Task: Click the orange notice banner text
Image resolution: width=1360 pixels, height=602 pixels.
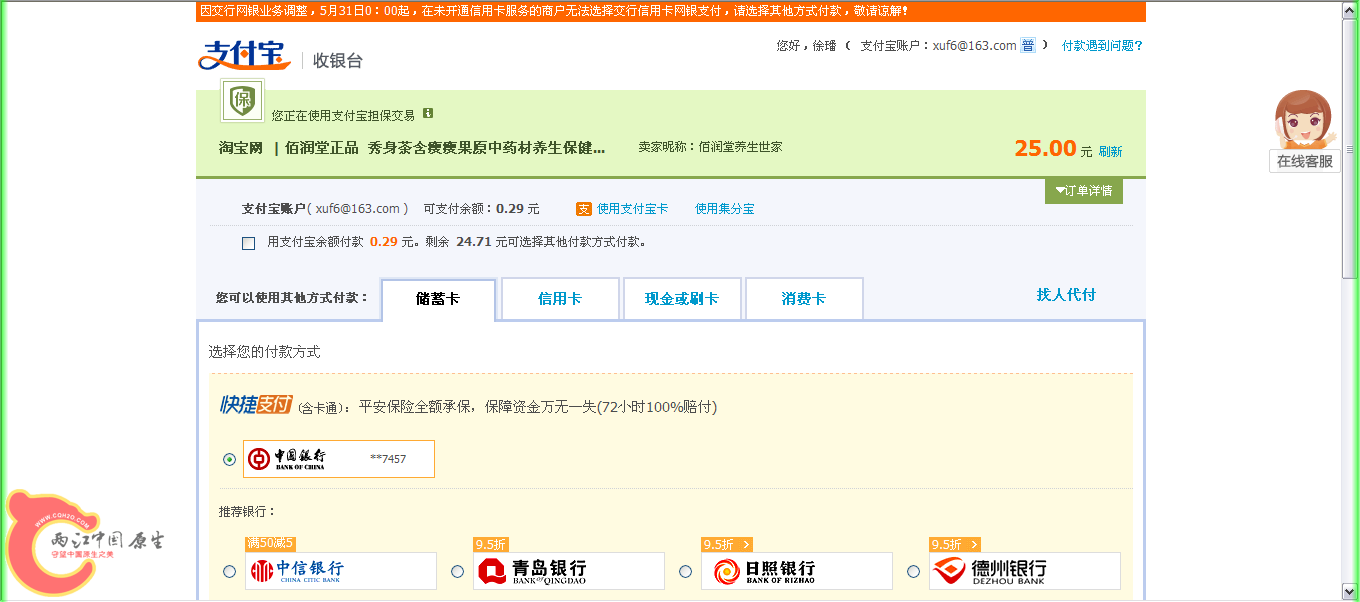Action: tap(554, 11)
